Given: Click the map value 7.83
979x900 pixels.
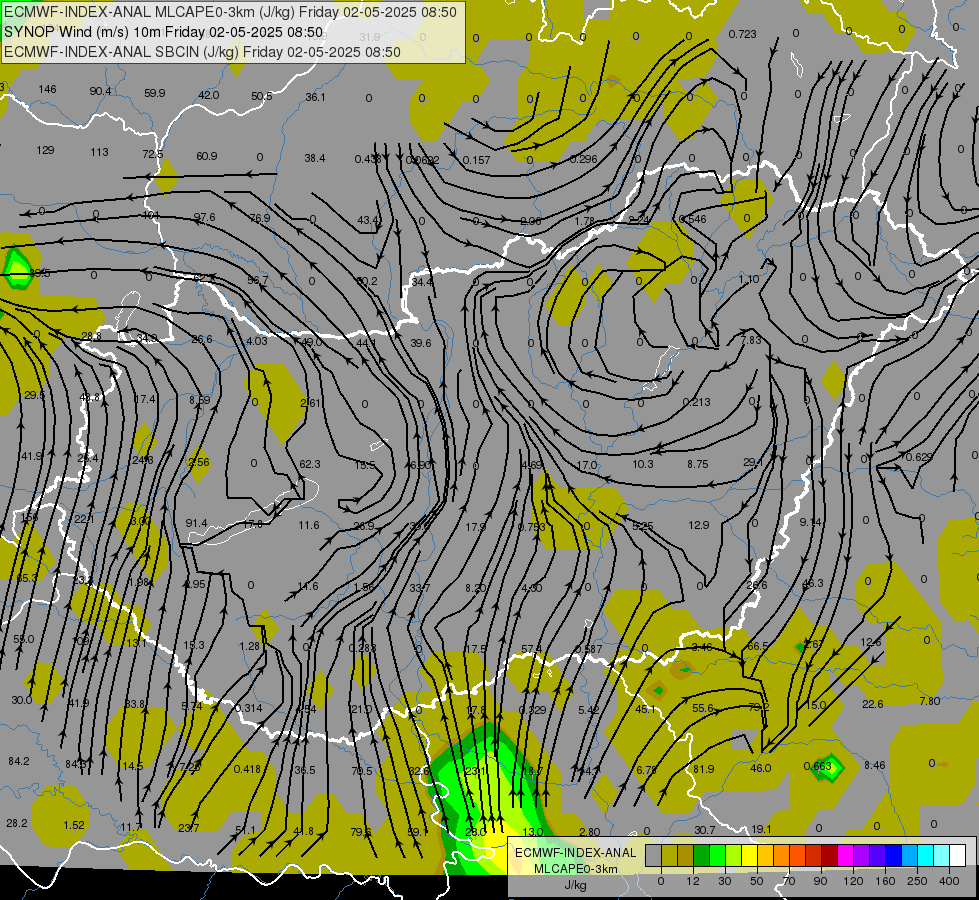Looking at the screenshot, I should 751,340.
